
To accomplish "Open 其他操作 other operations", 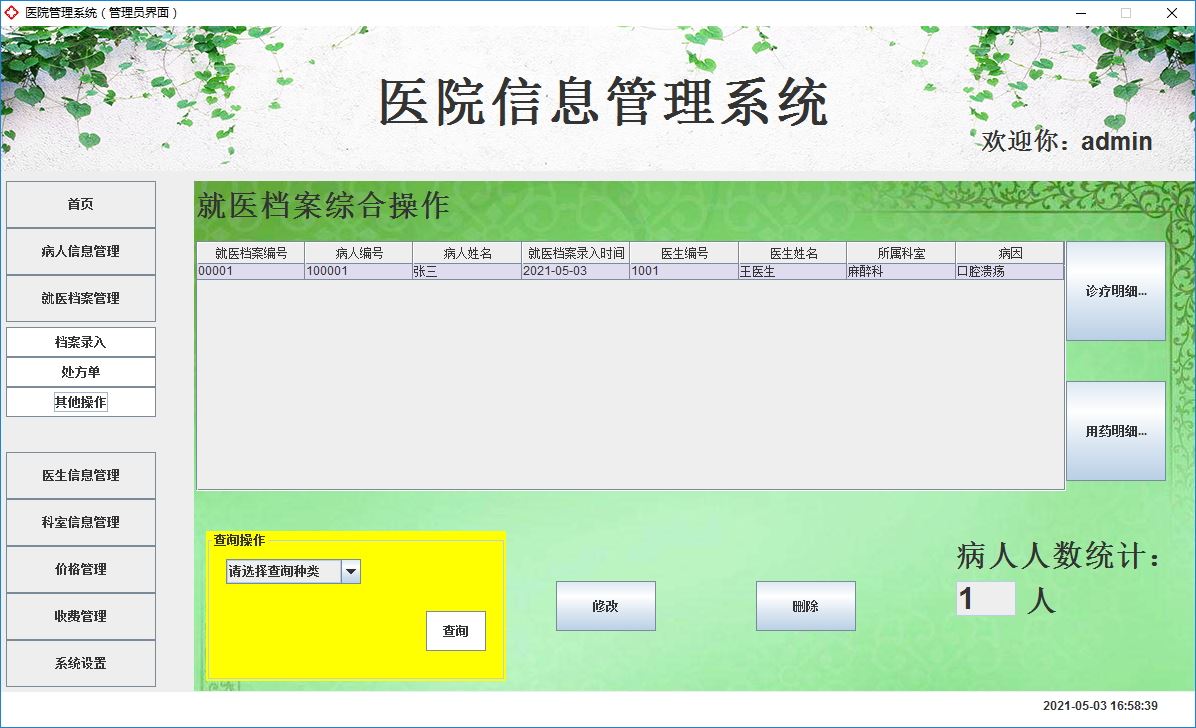I will [80, 401].
